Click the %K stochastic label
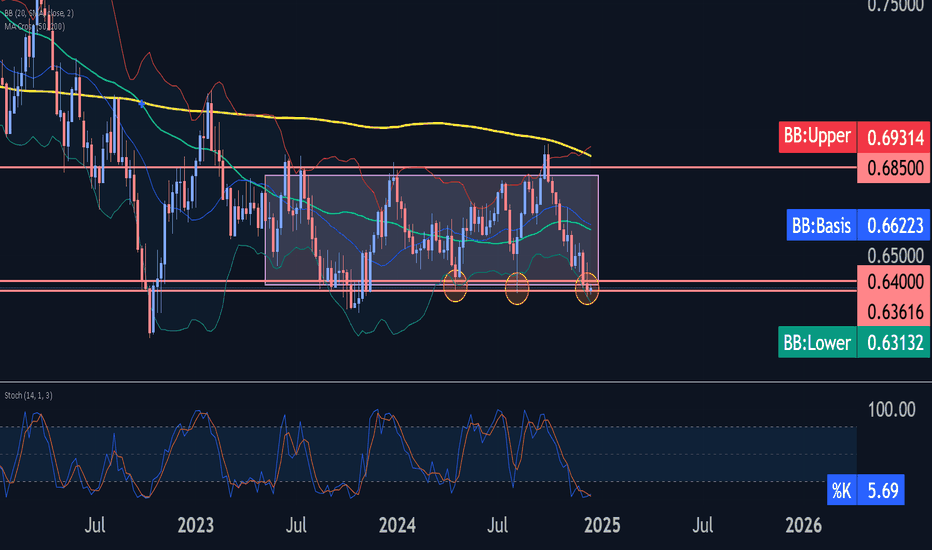Screen dimensions: 932x550 tap(842, 491)
